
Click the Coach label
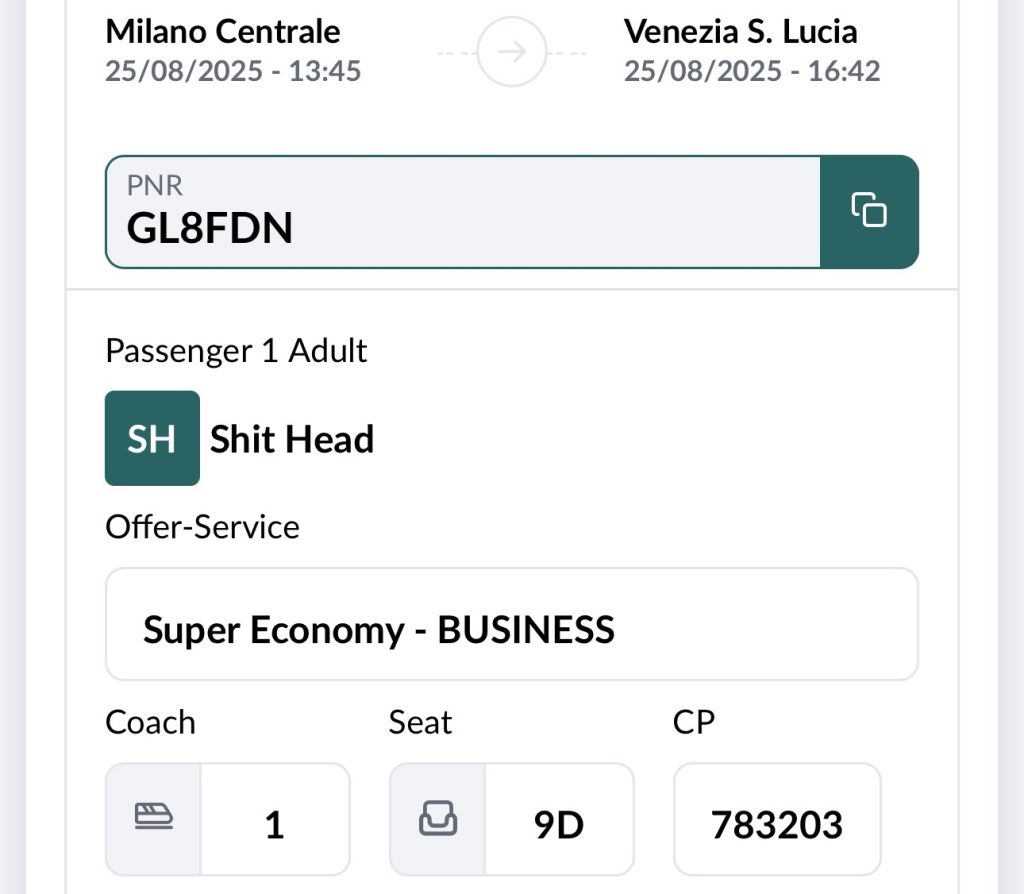click(150, 723)
